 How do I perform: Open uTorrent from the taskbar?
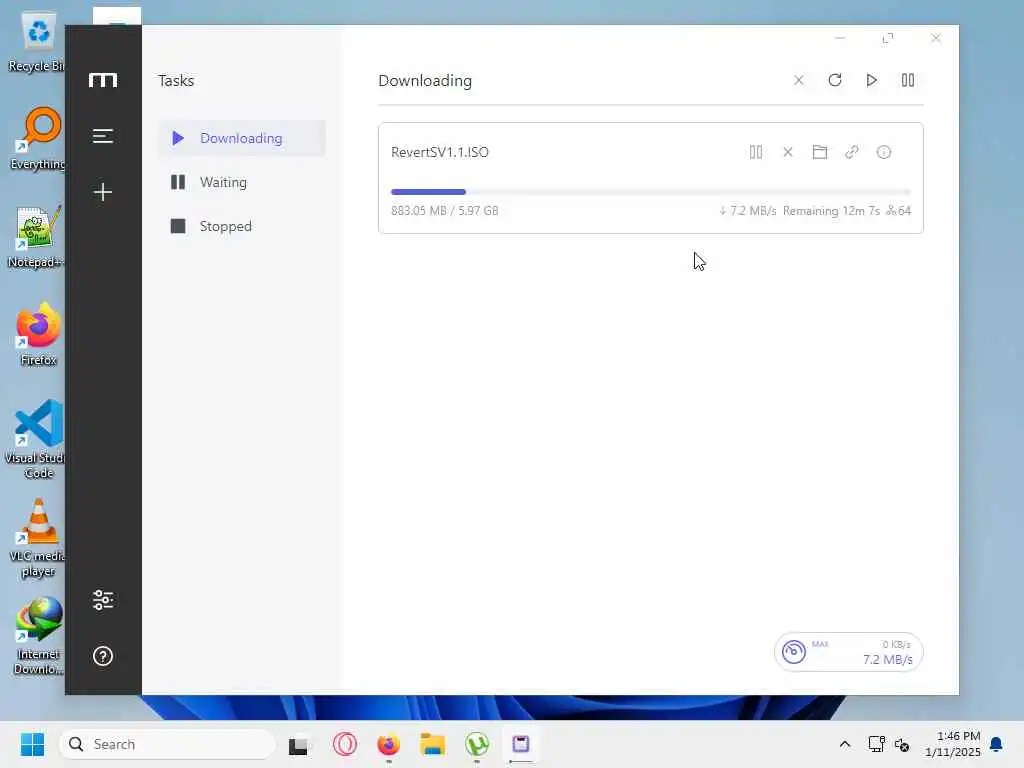477,744
